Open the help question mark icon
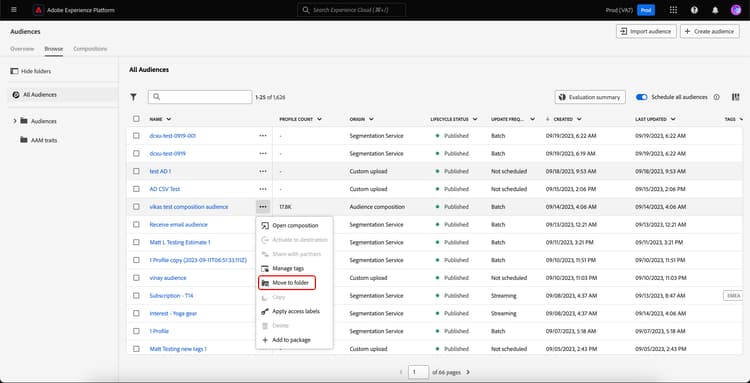The image size is (750, 383). point(694,10)
